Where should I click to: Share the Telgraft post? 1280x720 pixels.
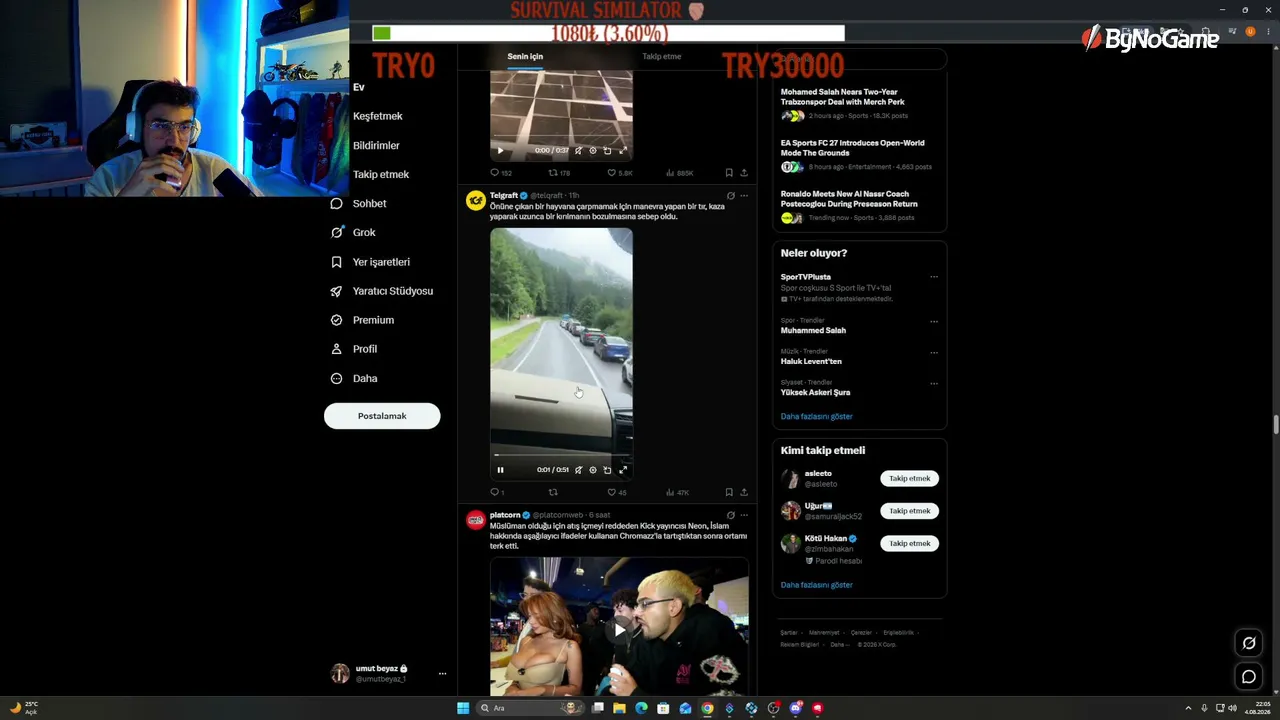point(744,492)
